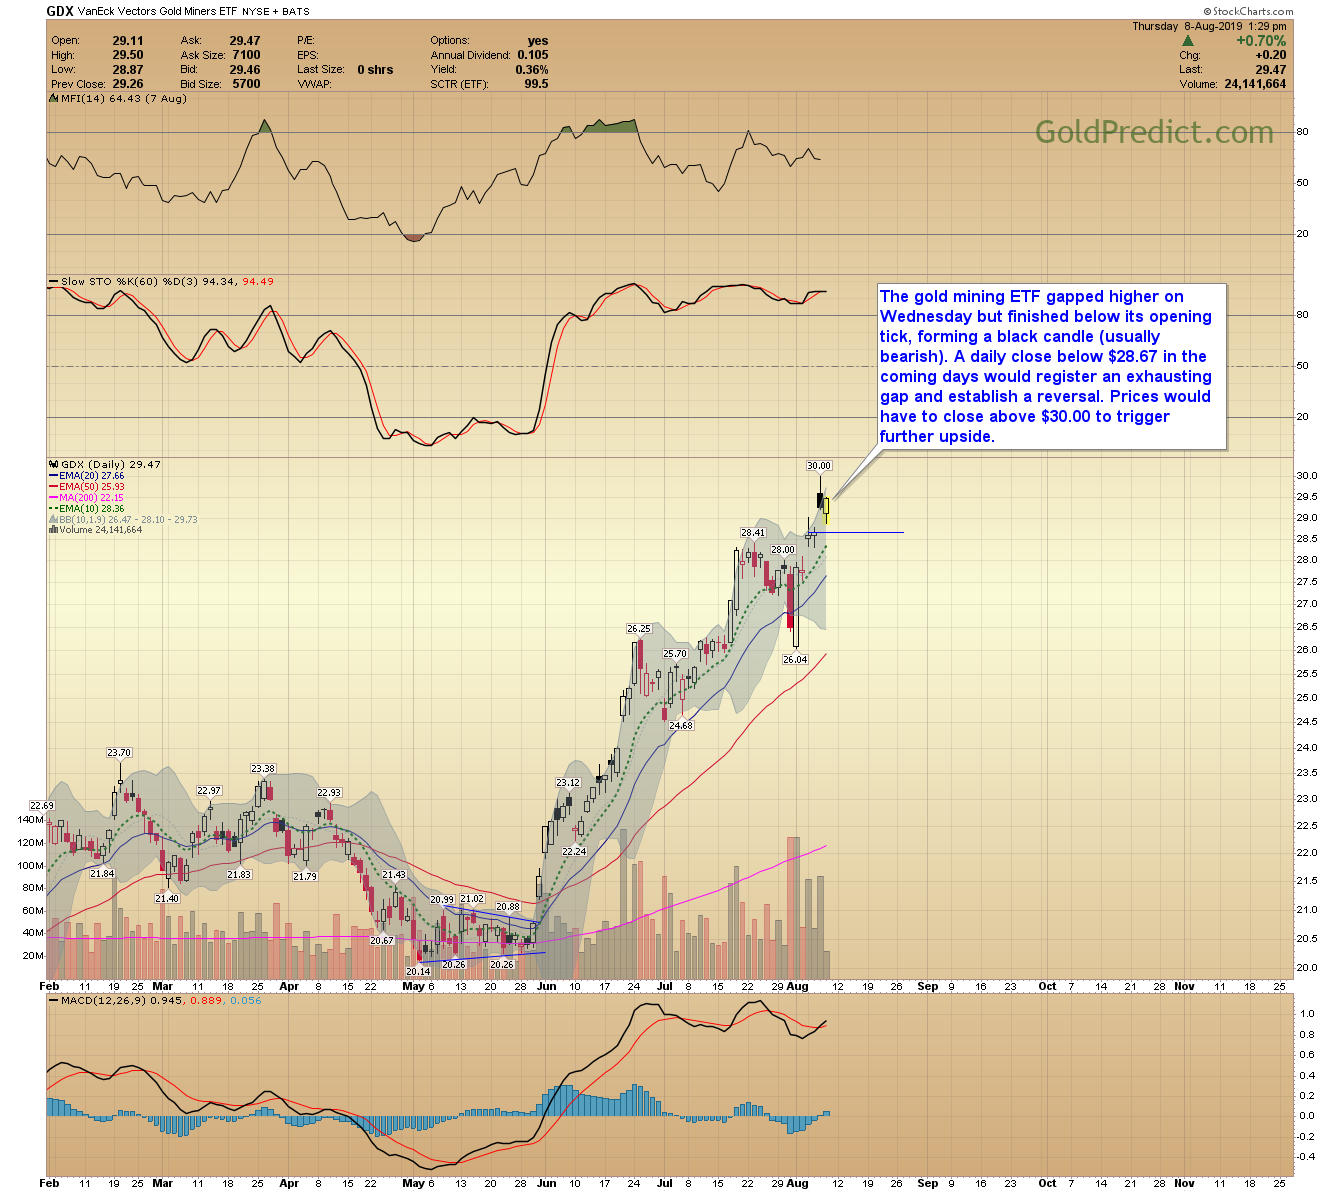Click the 'MFI(14) 64.43 (7 Aug)' indicator label

click(x=118, y=99)
